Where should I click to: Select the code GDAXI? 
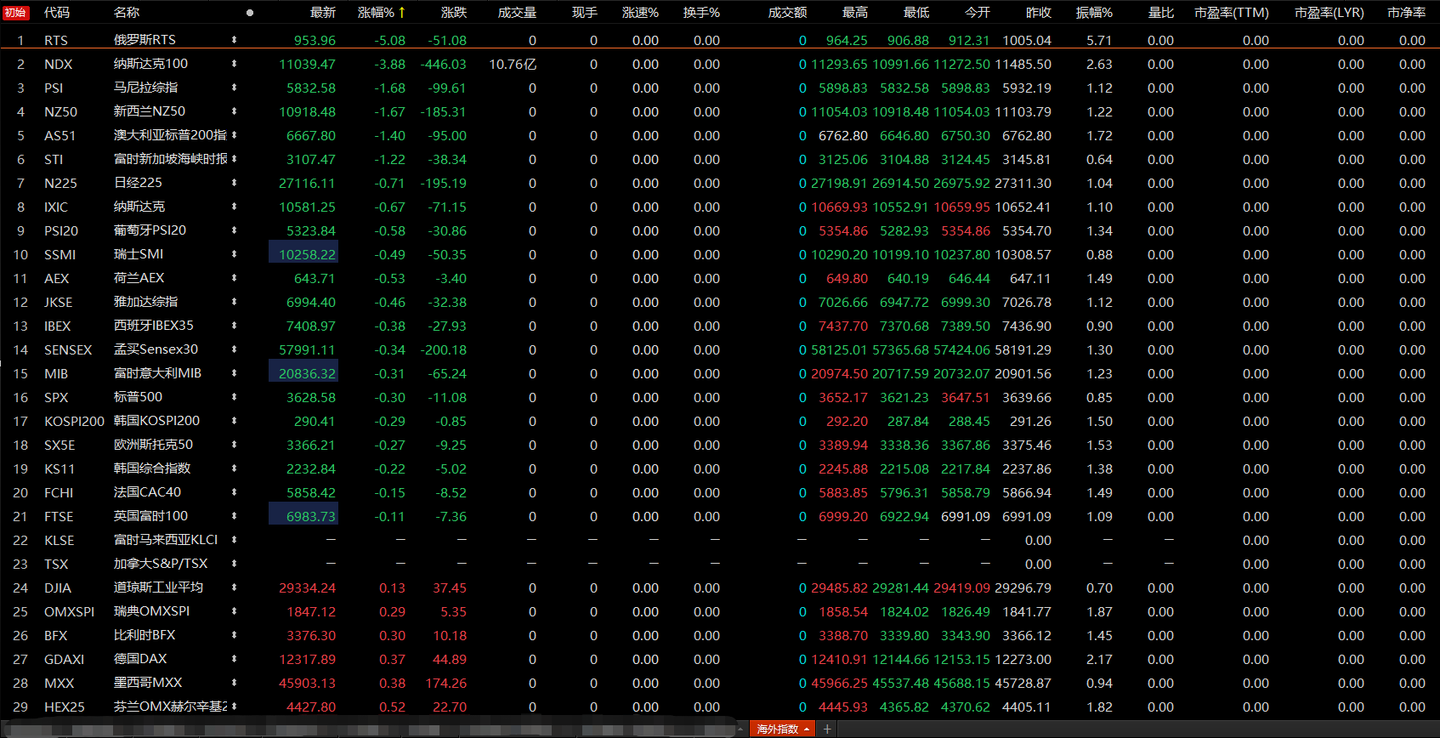pyautogui.click(x=64, y=659)
